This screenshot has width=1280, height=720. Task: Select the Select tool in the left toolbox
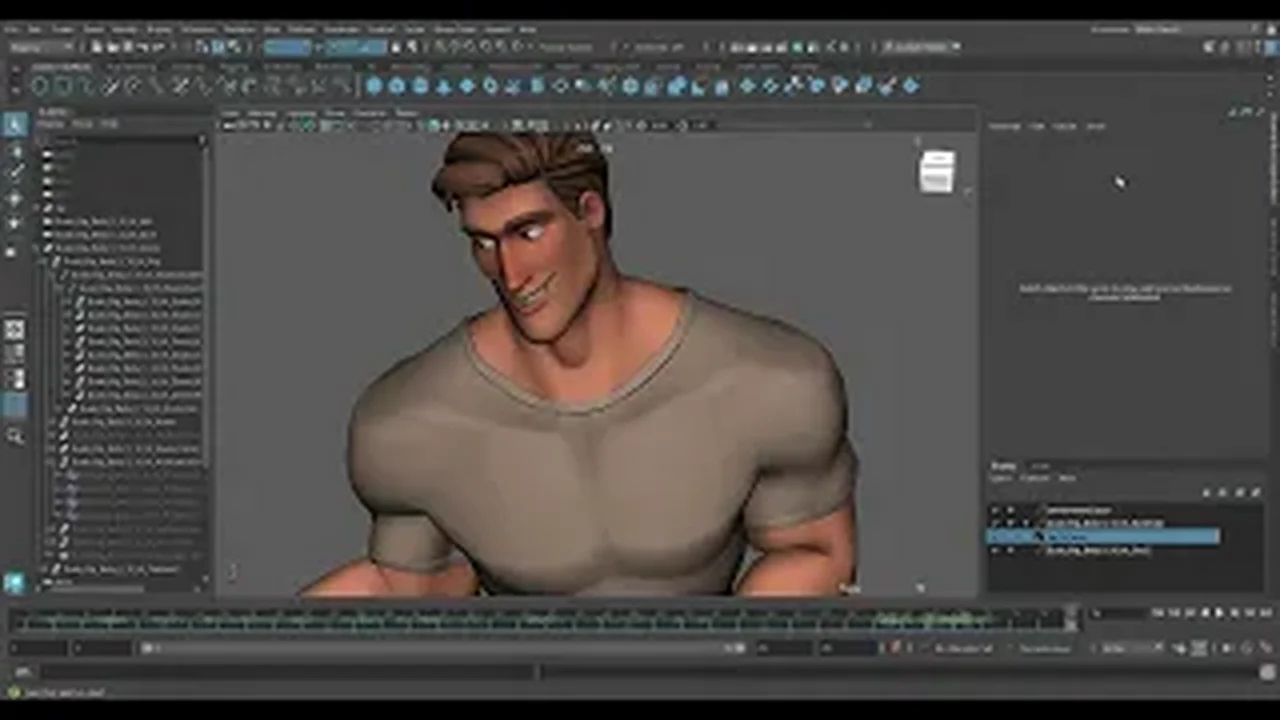pos(15,125)
